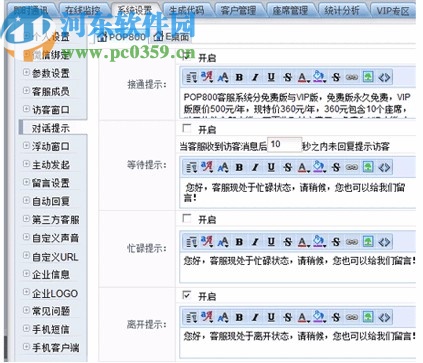Image resolution: width=423 pixels, height=363 pixels.
Task: Open the 手机短信 sidebar item
Action: pyautogui.click(x=51, y=330)
